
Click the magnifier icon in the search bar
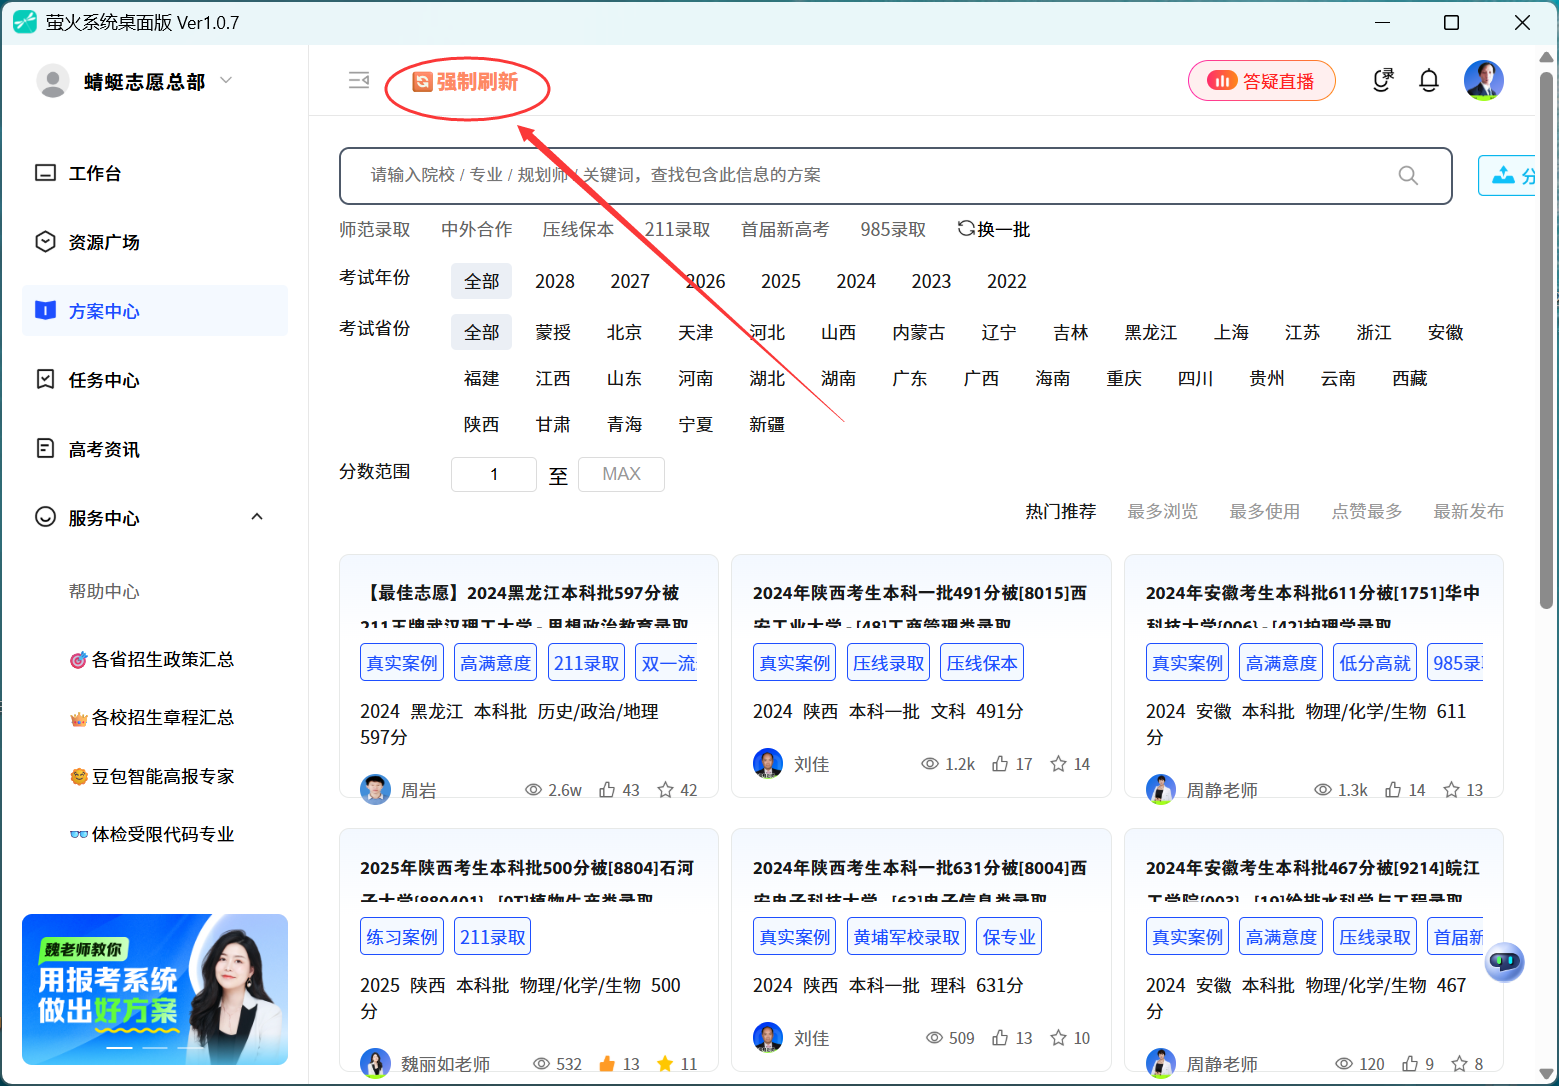pos(1408,175)
